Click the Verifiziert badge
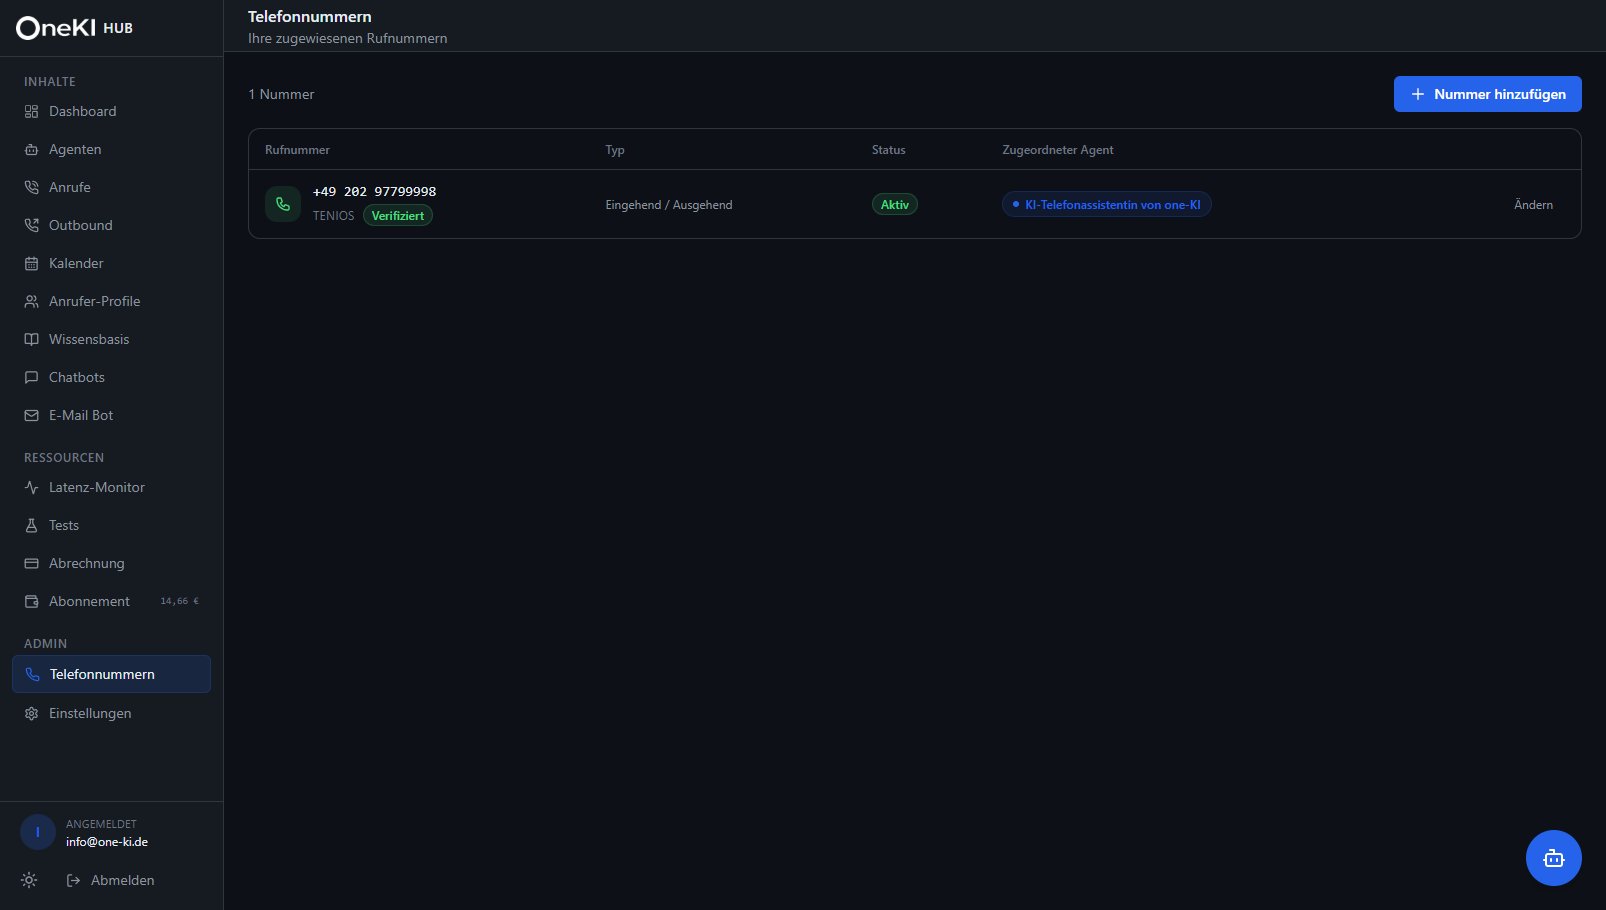 coord(398,216)
